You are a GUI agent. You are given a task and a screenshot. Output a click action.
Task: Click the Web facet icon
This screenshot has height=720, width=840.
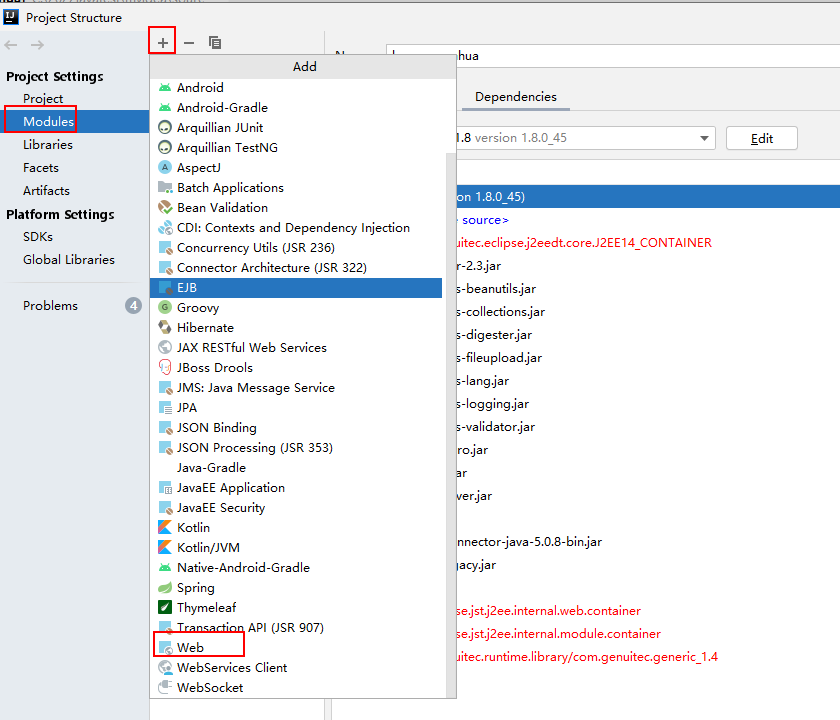[x=165, y=648]
